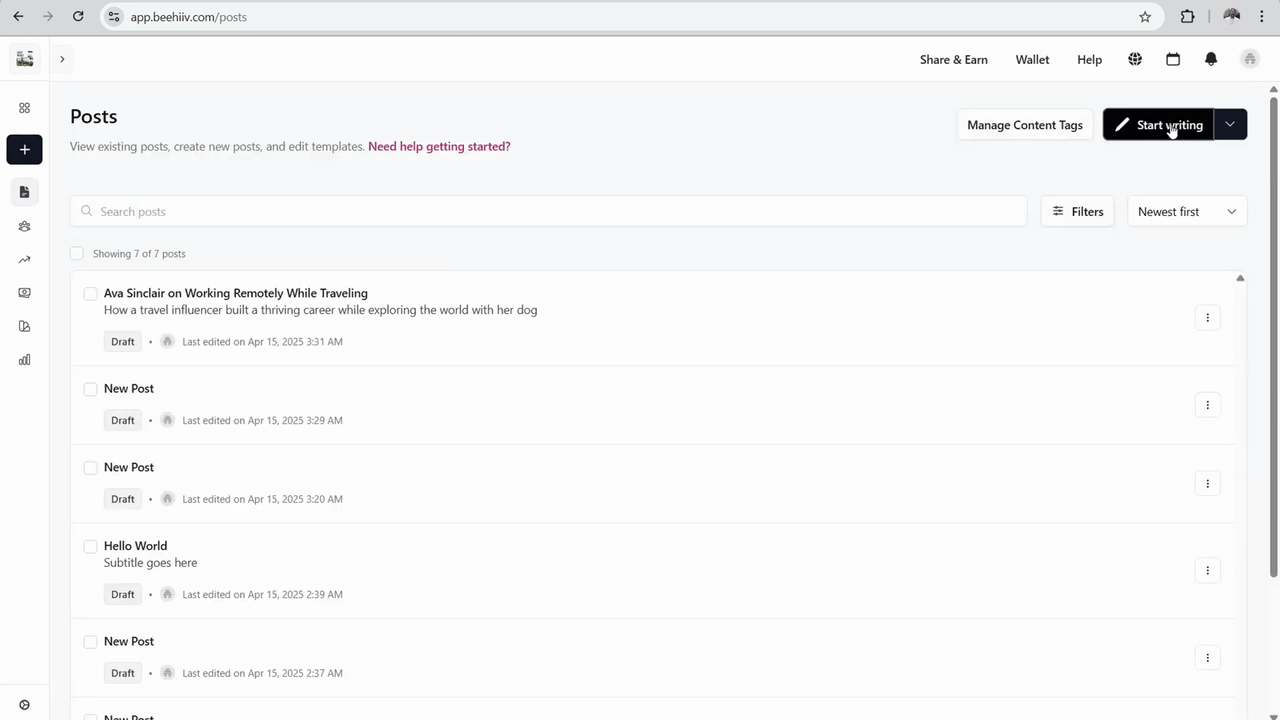Click 'Last edited on Apr 15, 2025 3:31 AM'

tap(262, 342)
